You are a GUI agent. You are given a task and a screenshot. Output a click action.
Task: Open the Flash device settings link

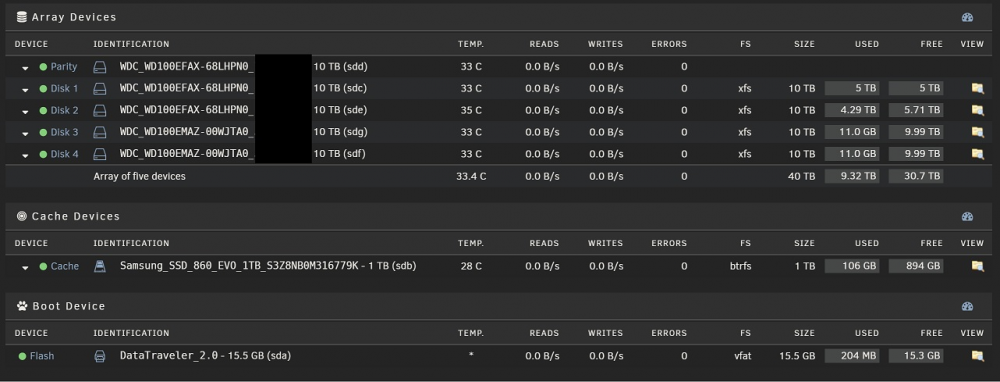42,356
